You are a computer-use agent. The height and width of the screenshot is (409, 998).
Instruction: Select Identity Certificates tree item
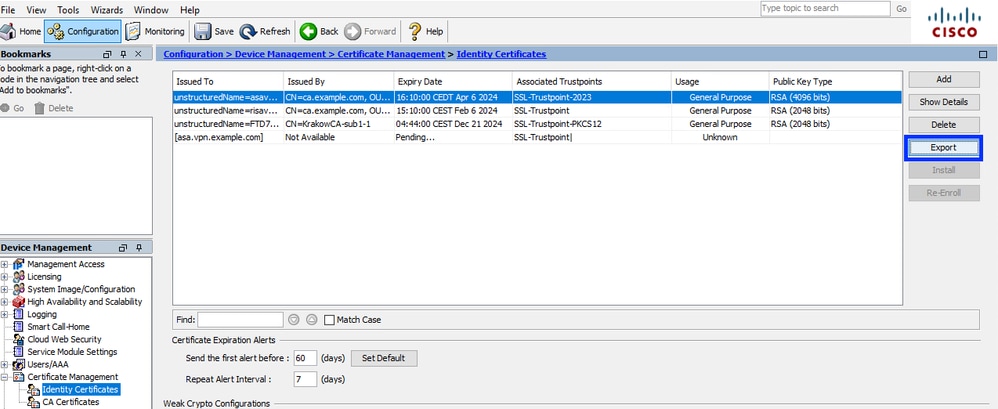80,389
